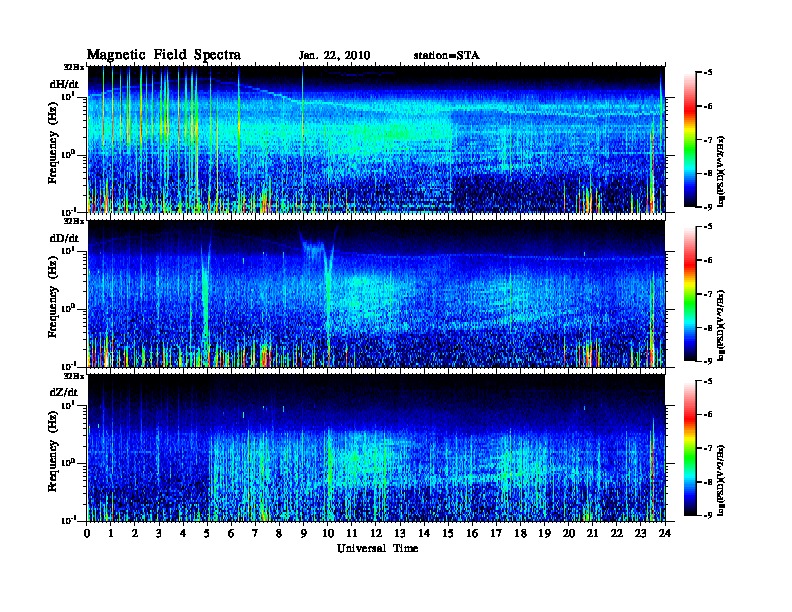Click hour '3' on the time axis
The width and height of the screenshot is (792, 612).
160,533
